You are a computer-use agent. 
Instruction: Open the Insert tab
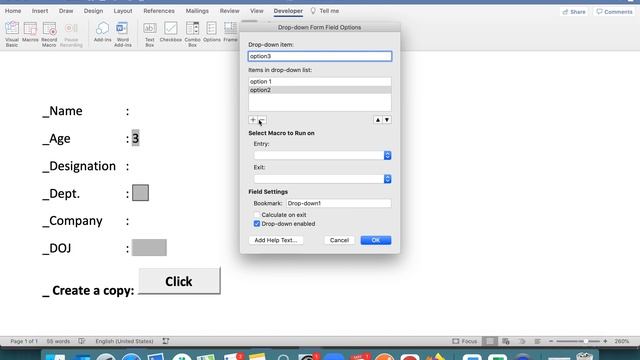[x=40, y=11]
